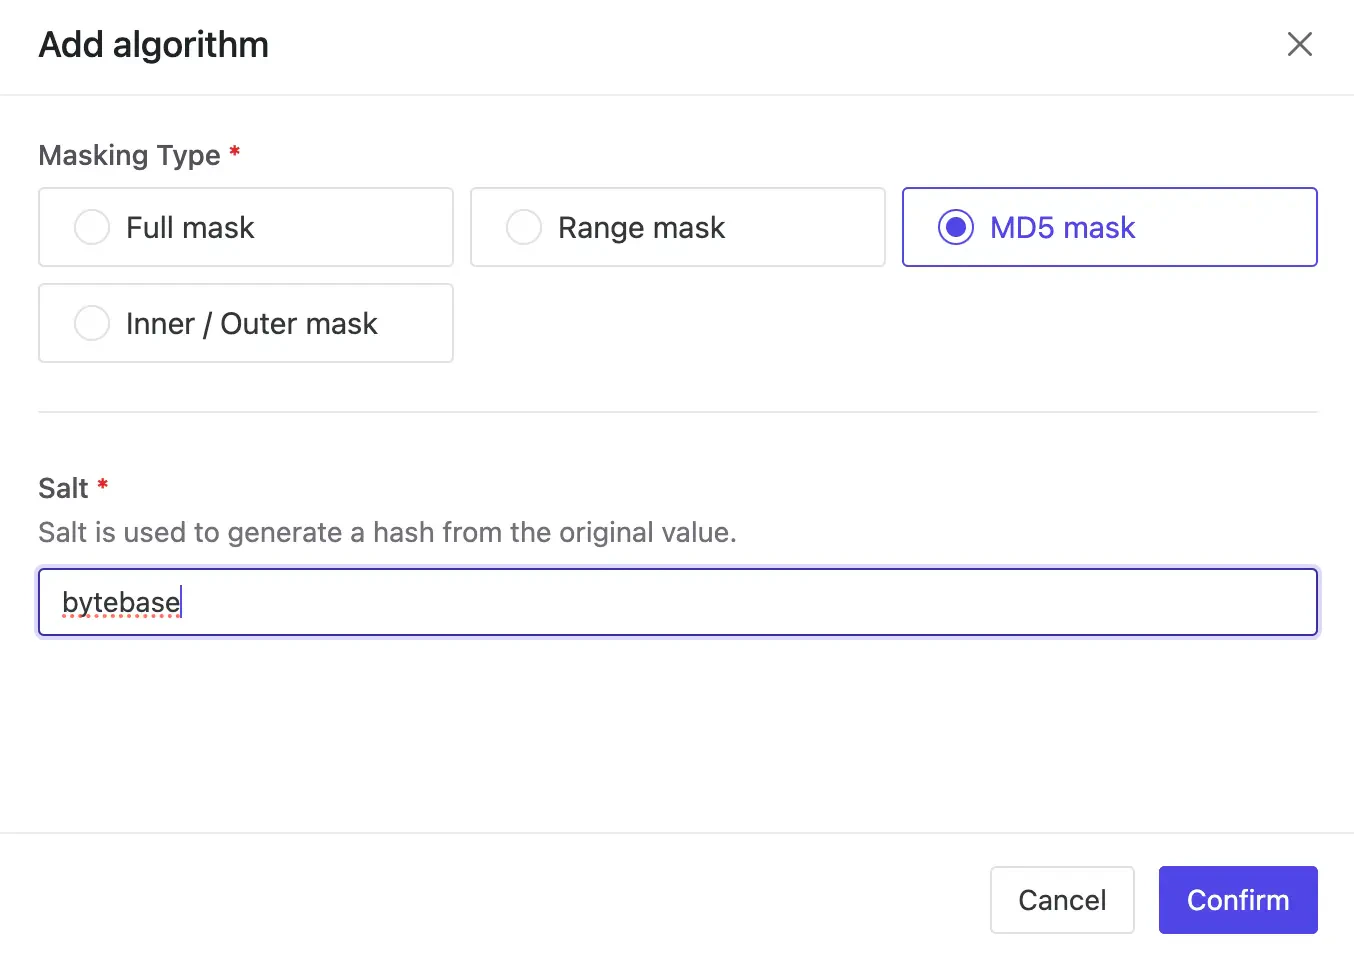This screenshot has height=956, width=1354.
Task: Click the selected MD5 mask radio circle
Action: coord(955,227)
